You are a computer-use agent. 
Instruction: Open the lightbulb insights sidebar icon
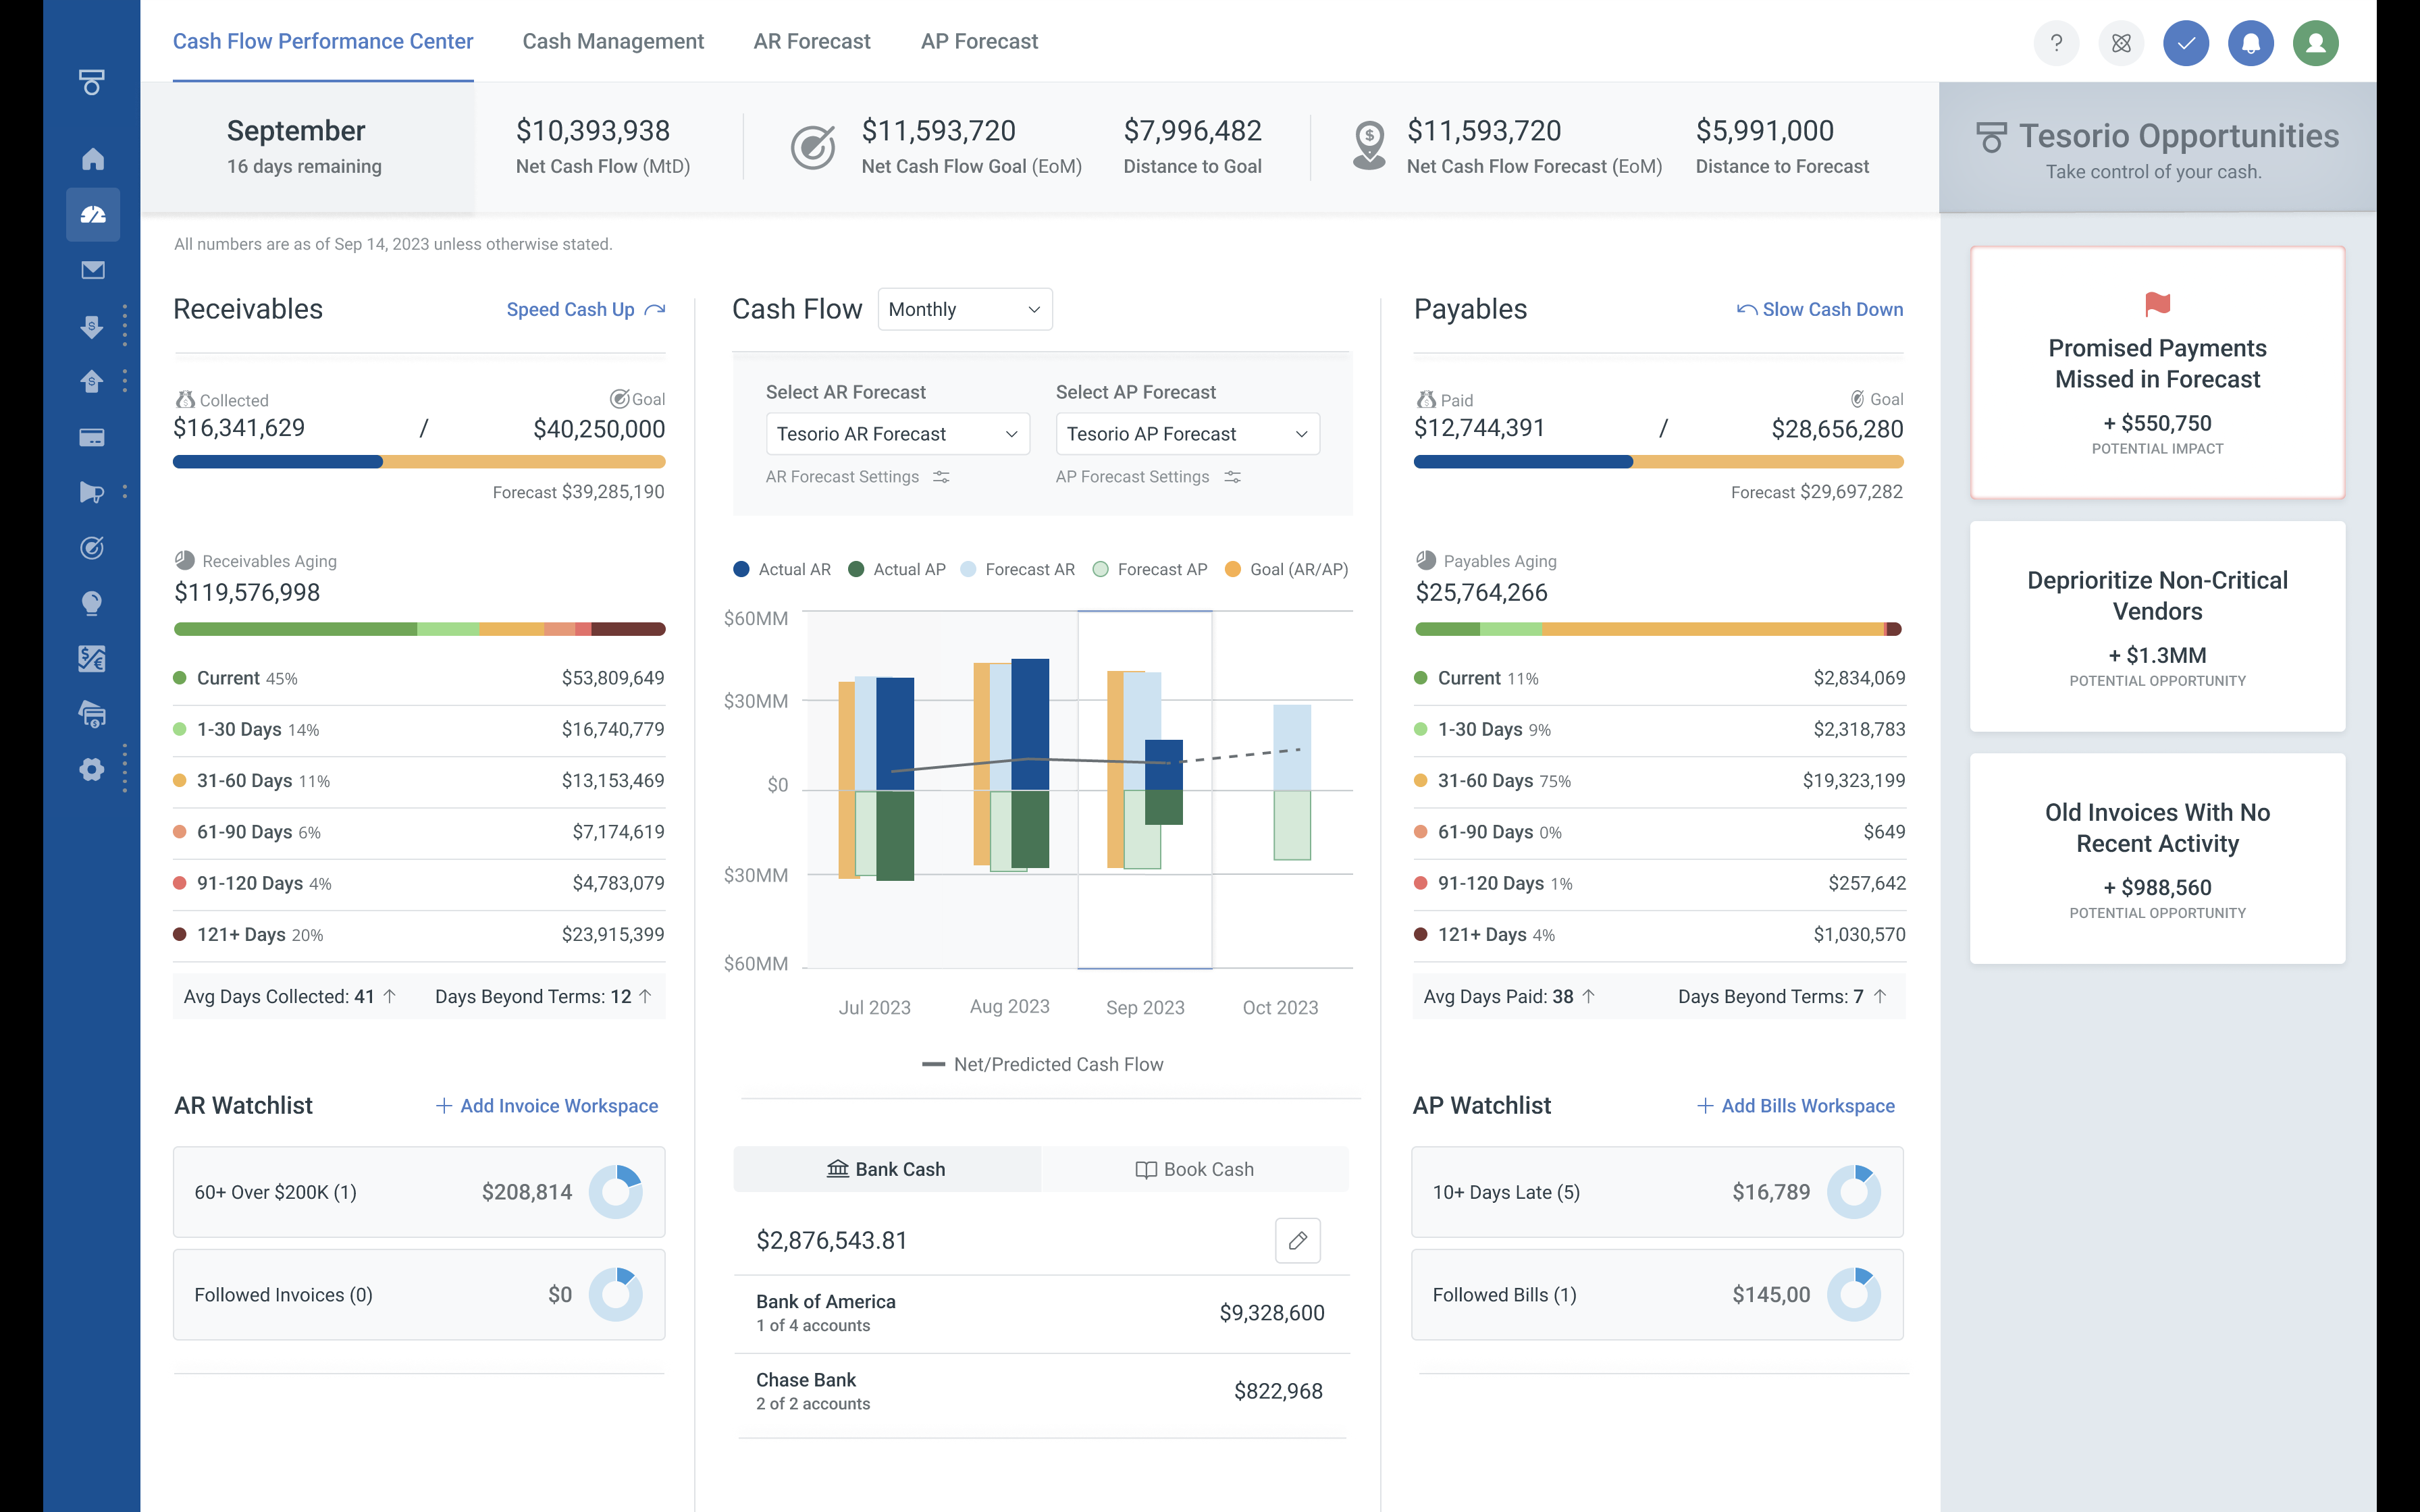tap(92, 603)
